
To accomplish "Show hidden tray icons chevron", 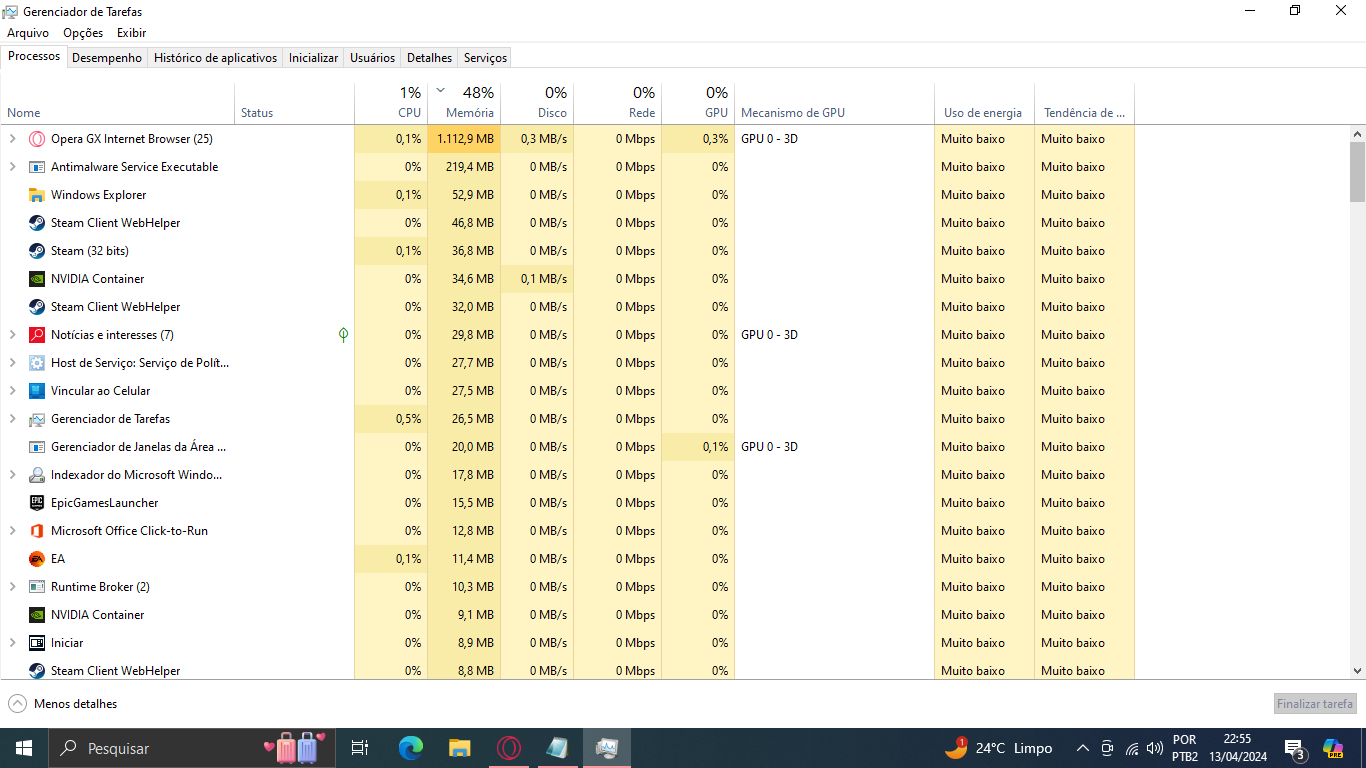I will 1083,748.
